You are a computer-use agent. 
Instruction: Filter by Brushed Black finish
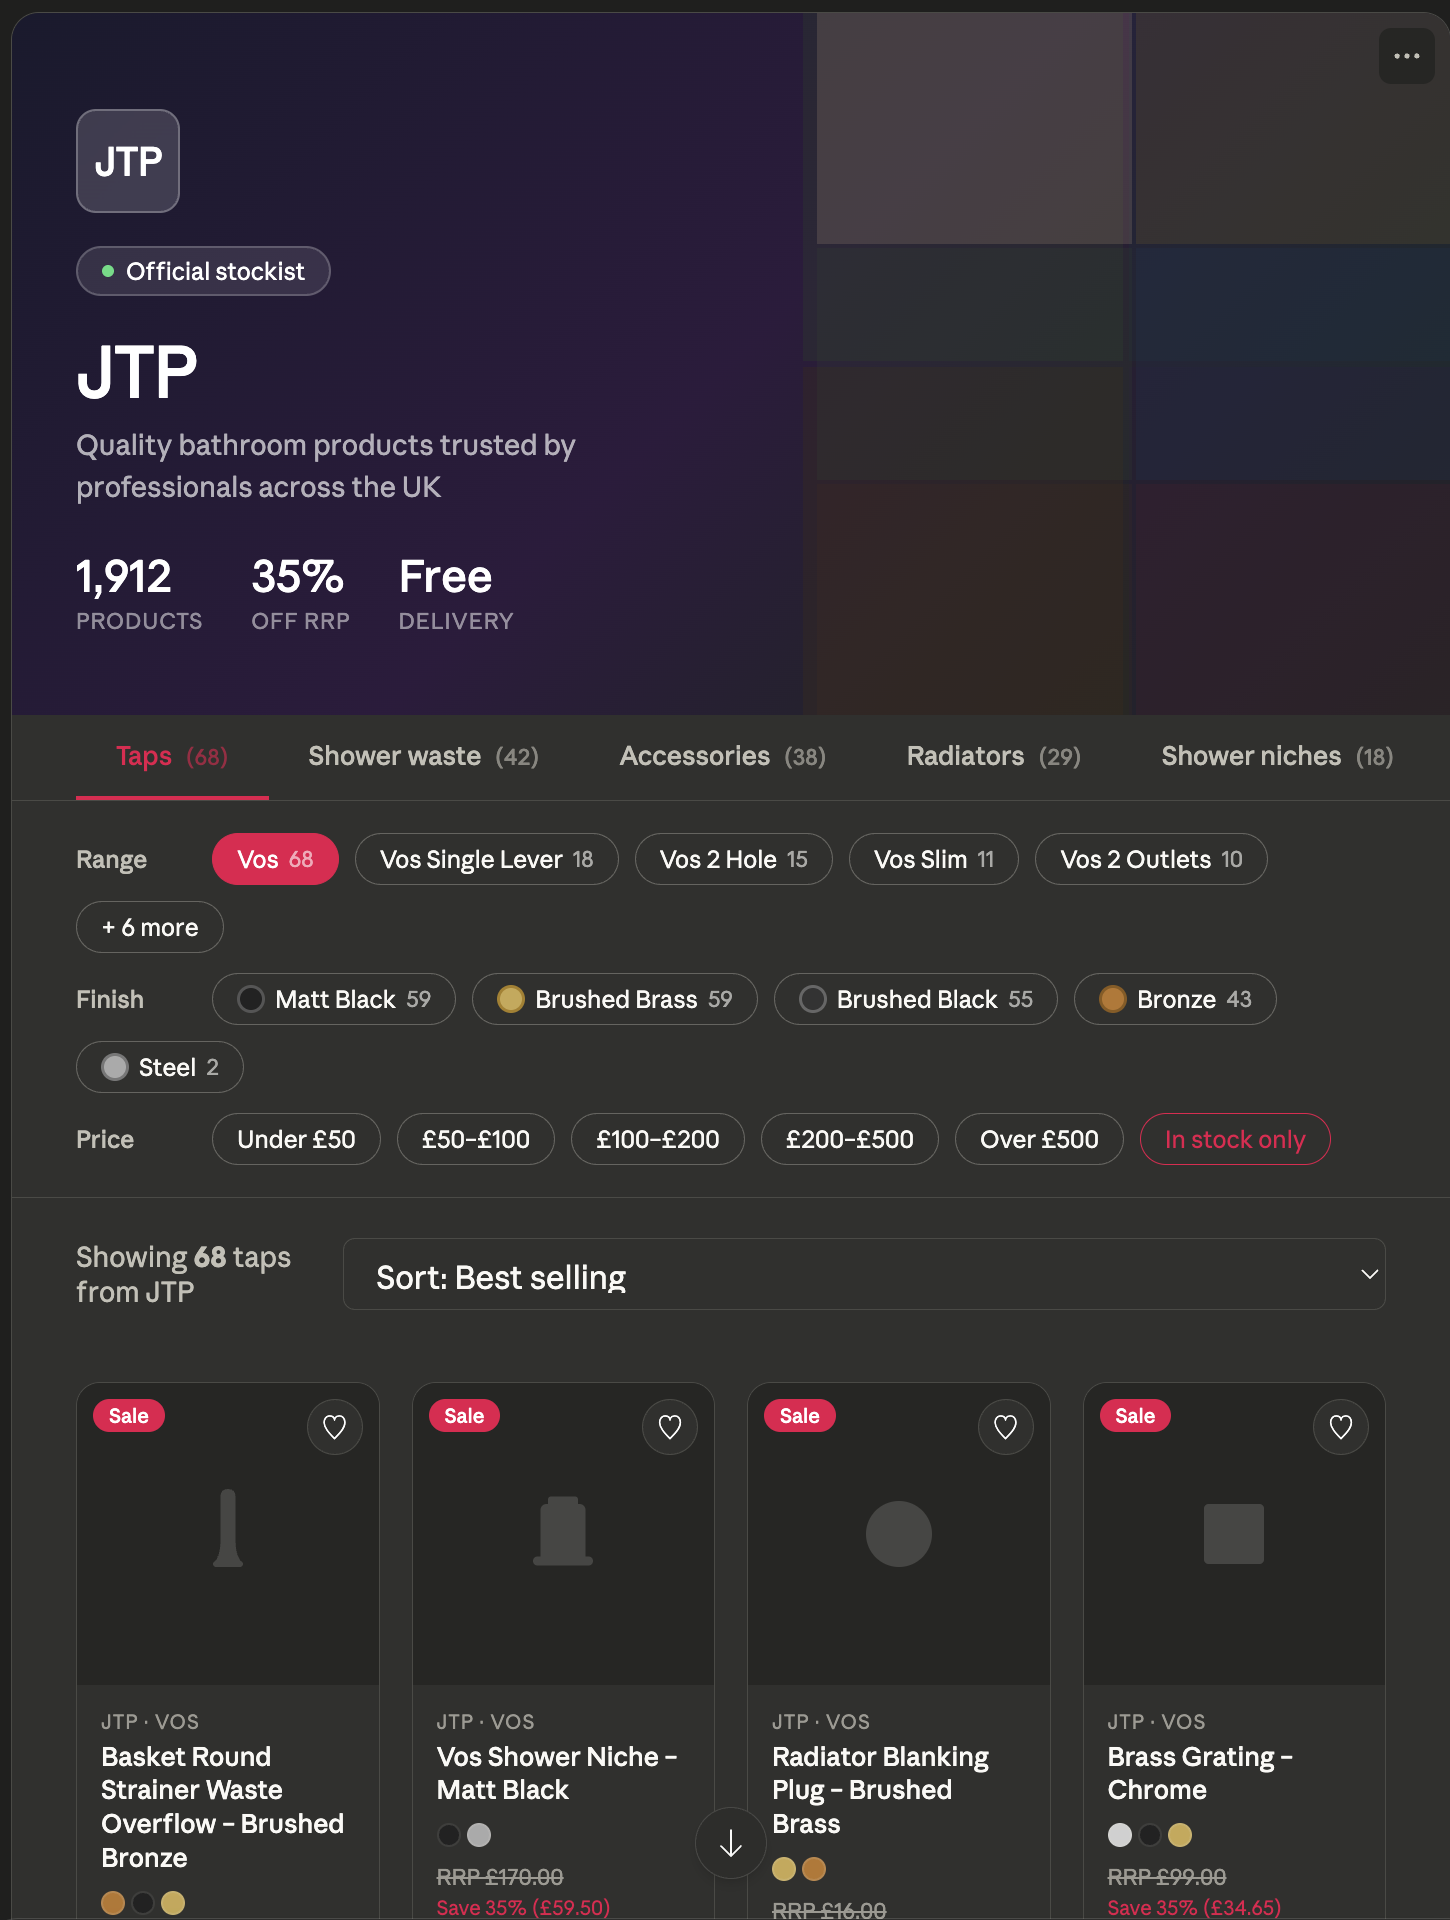click(x=916, y=999)
